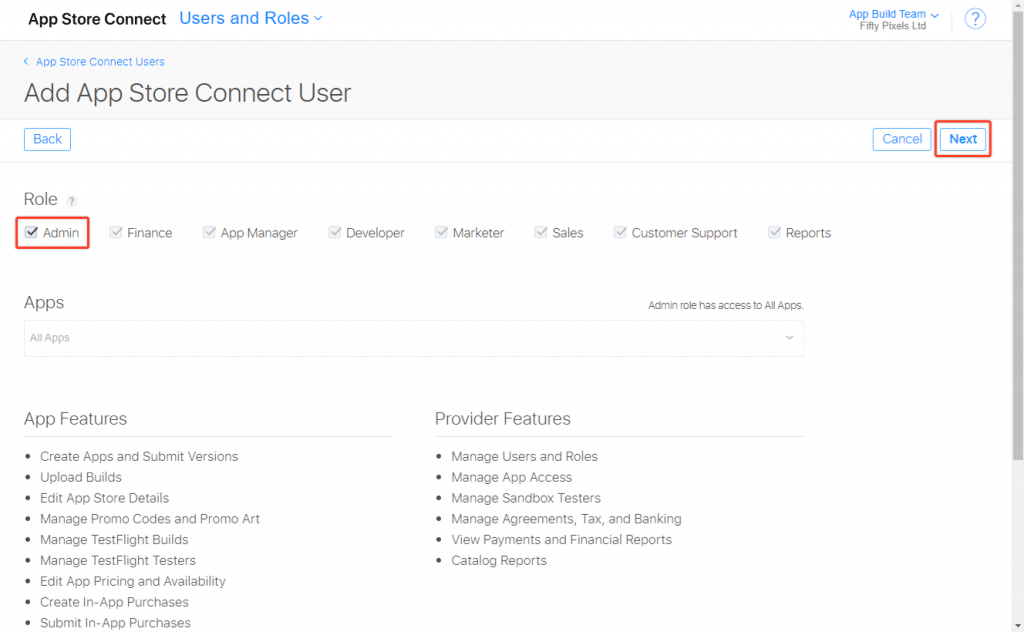Toggle the Admin role checkbox

point(31,232)
